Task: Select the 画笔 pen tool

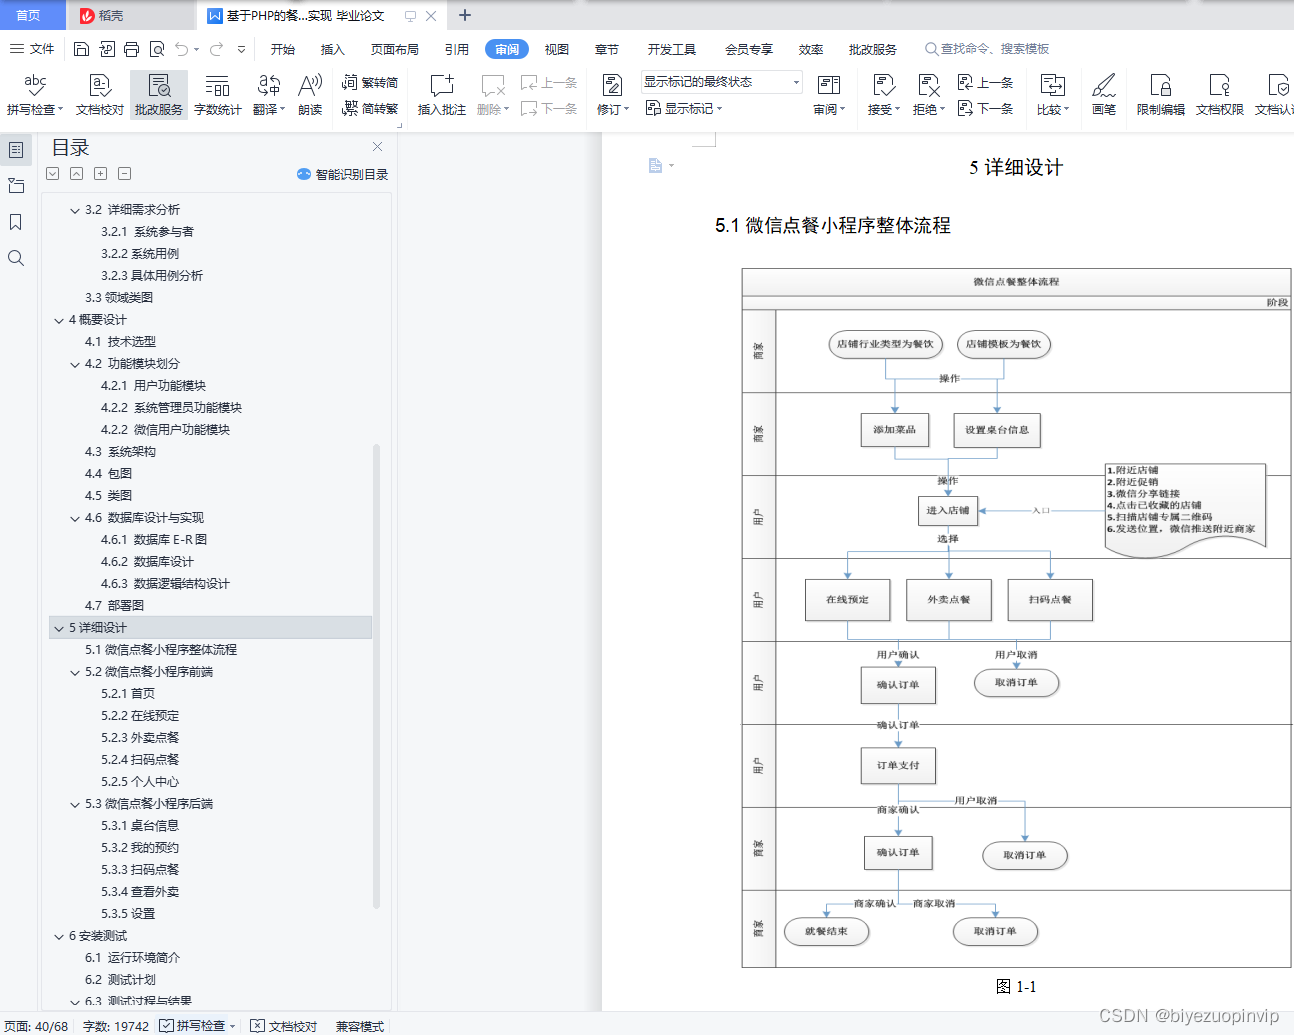Action: [x=1104, y=95]
